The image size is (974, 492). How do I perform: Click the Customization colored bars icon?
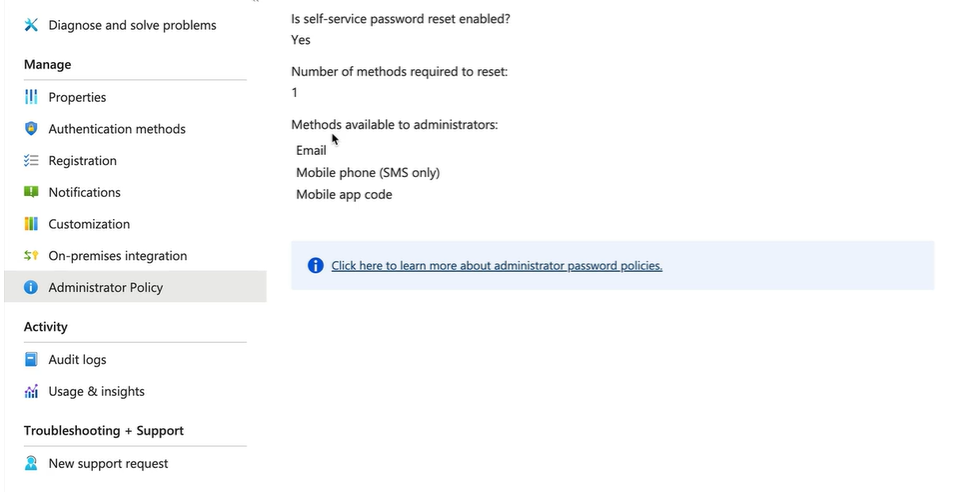(x=31, y=224)
